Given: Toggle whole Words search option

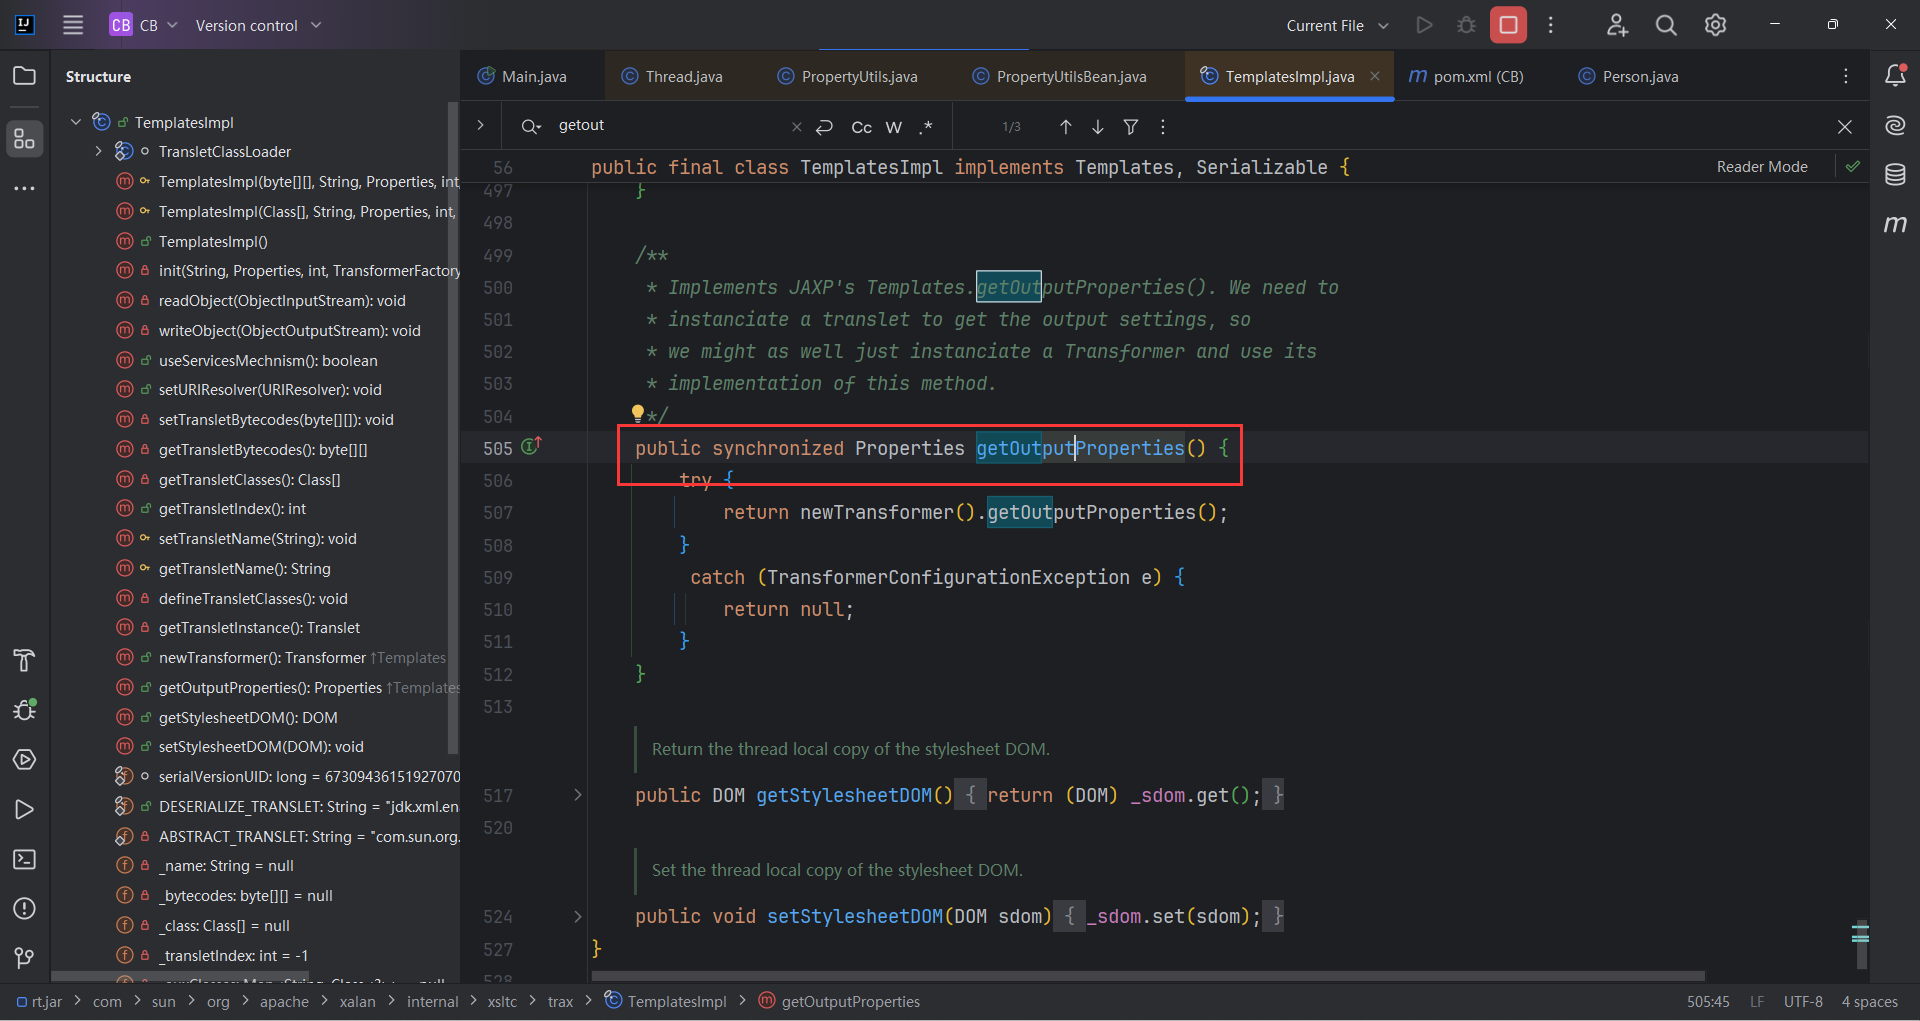Looking at the screenshot, I should [x=894, y=127].
